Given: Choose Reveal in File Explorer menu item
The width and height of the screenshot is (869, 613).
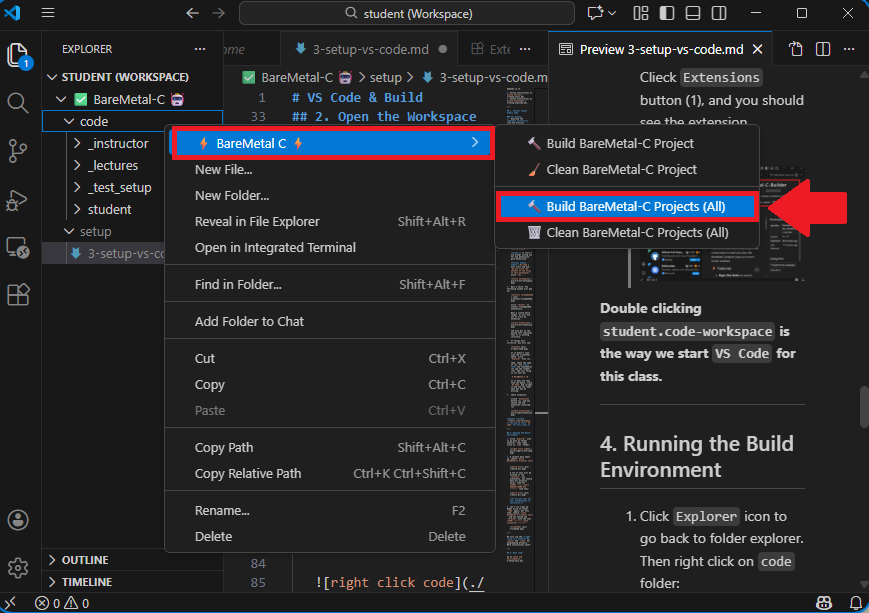Looking at the screenshot, I should coord(257,222).
